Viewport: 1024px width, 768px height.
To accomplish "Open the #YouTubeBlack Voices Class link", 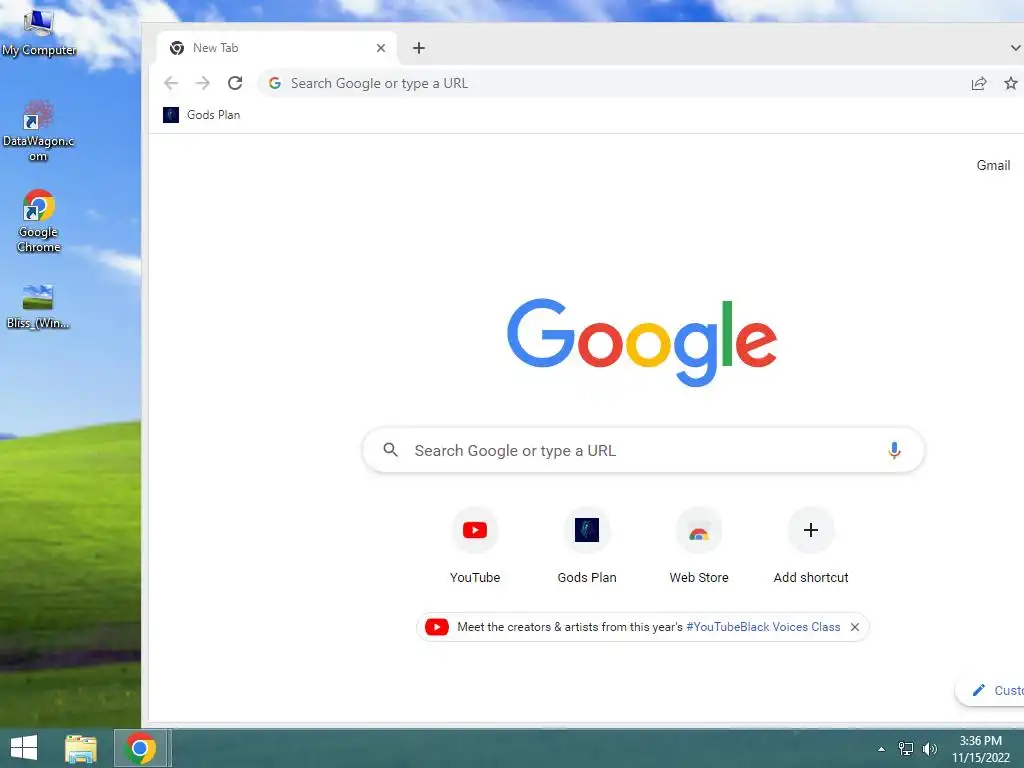I will (763, 627).
